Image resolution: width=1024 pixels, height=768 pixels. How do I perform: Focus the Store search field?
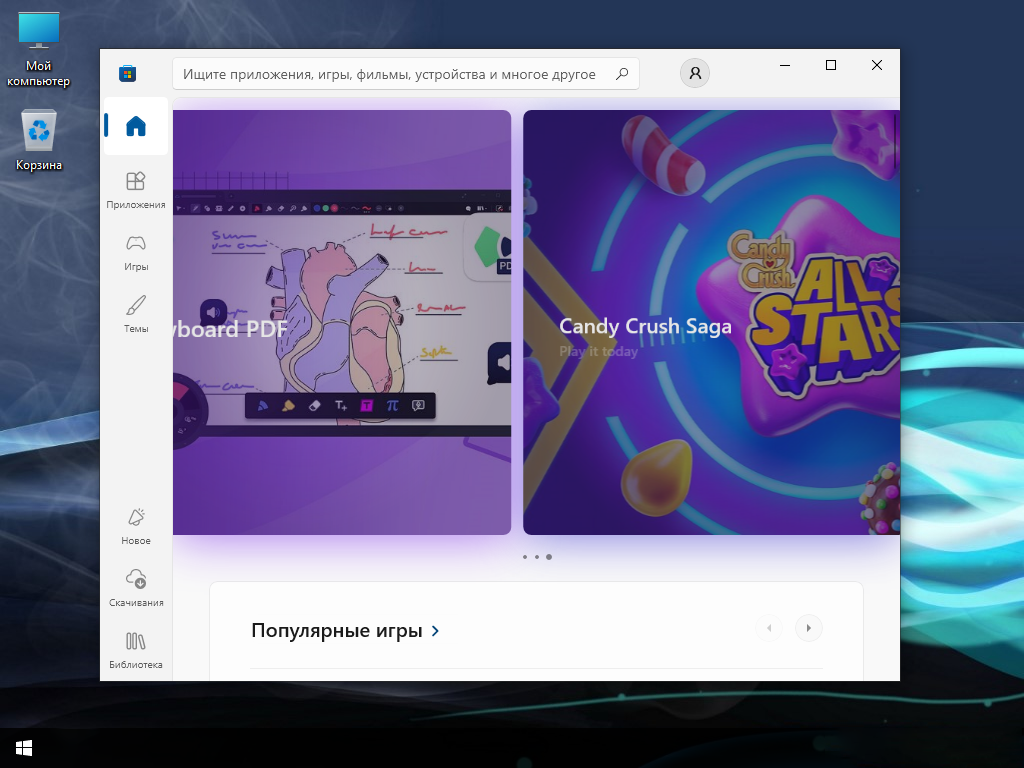click(x=406, y=74)
